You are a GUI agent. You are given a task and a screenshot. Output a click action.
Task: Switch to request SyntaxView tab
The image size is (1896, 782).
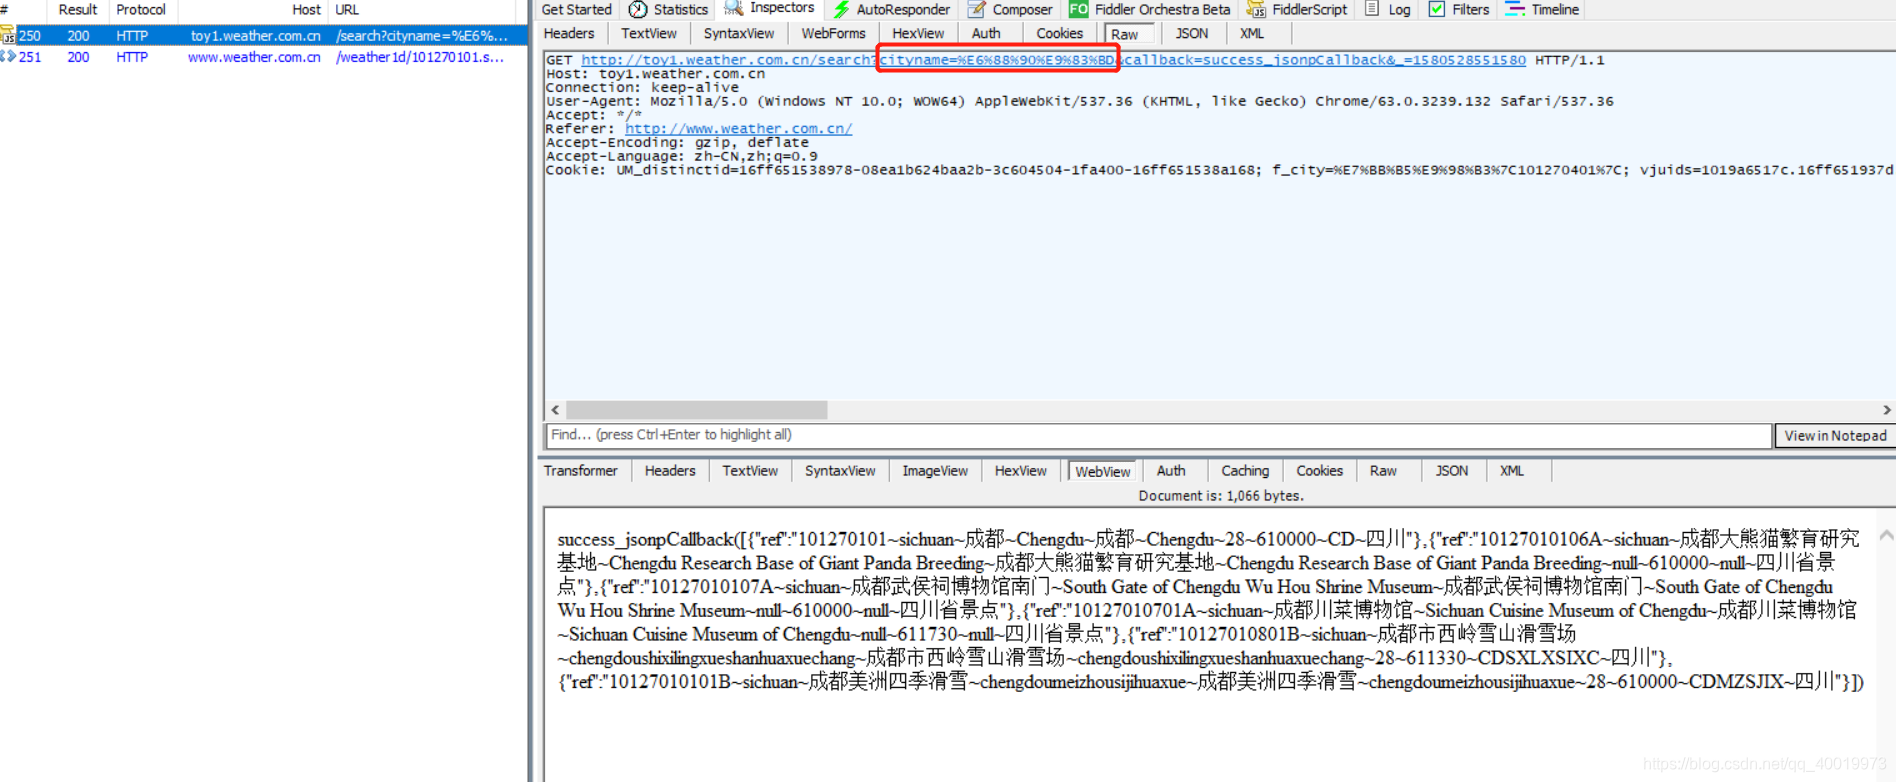[739, 33]
